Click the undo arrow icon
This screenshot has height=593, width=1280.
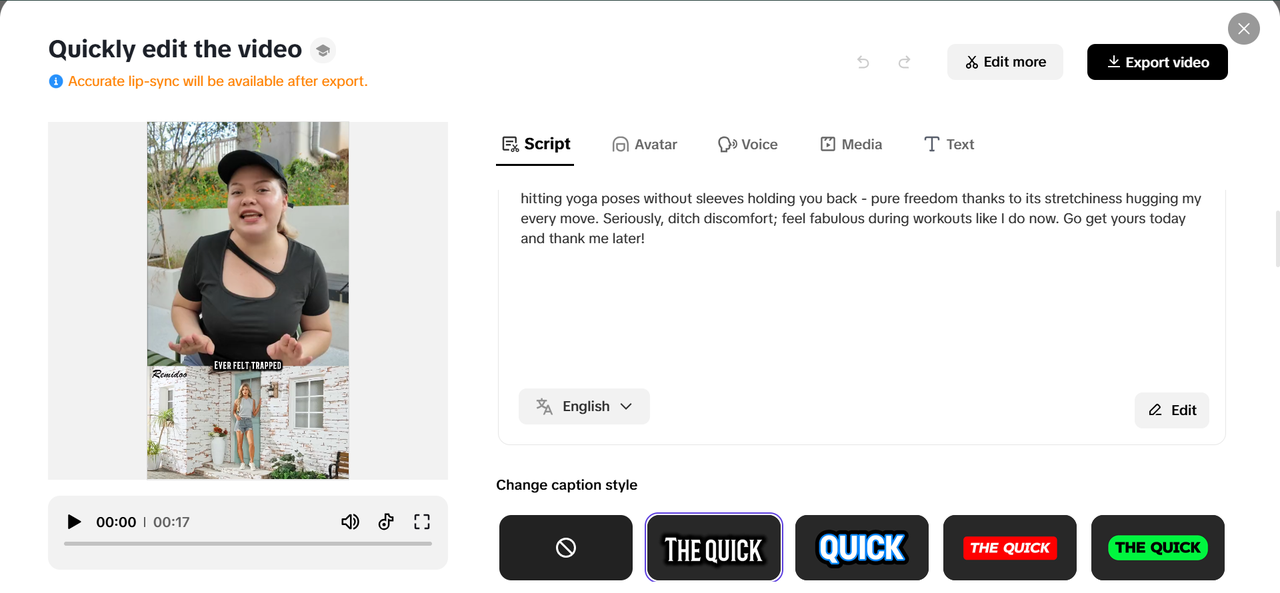pyautogui.click(x=863, y=62)
